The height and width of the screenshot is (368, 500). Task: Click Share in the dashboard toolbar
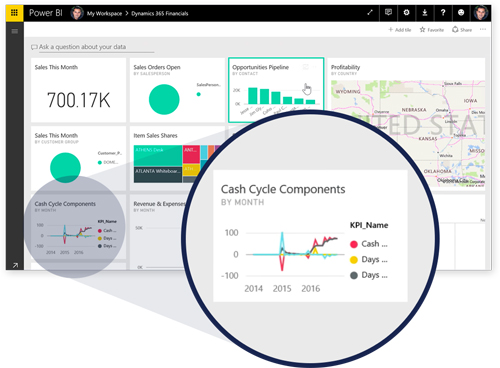coord(462,30)
